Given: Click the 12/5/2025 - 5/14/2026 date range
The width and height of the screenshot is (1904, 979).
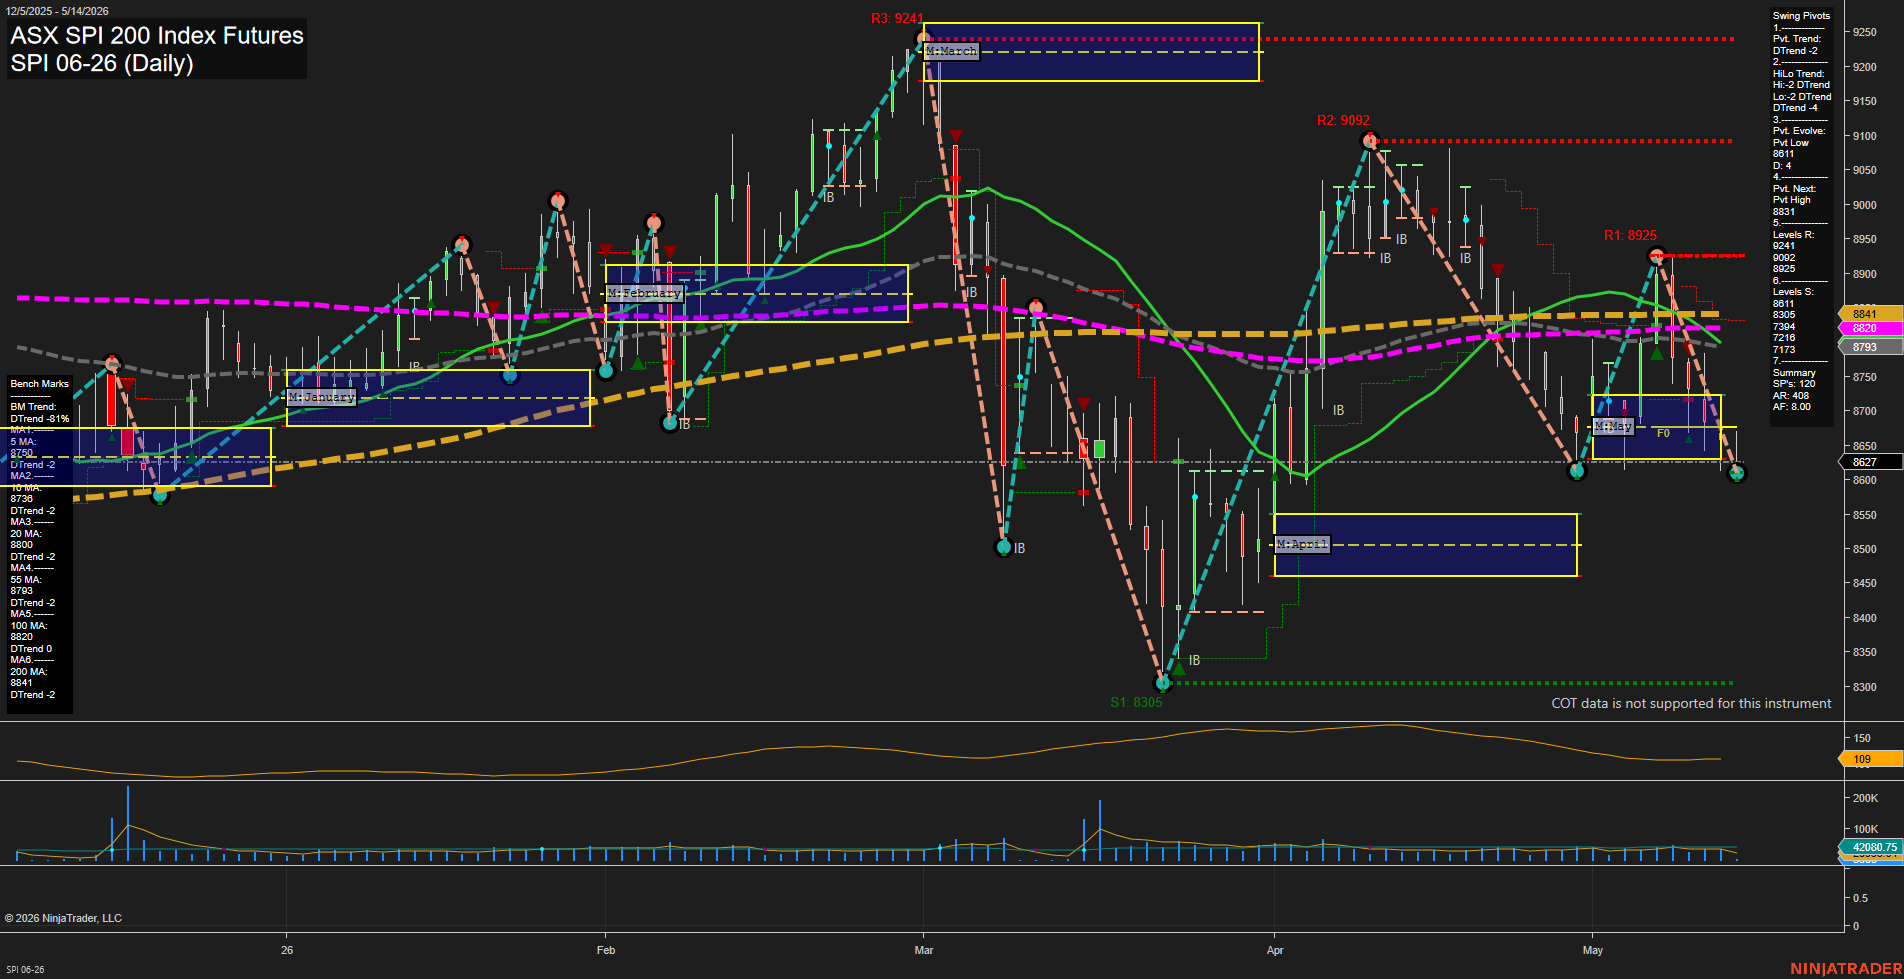Looking at the screenshot, I should click(x=57, y=11).
